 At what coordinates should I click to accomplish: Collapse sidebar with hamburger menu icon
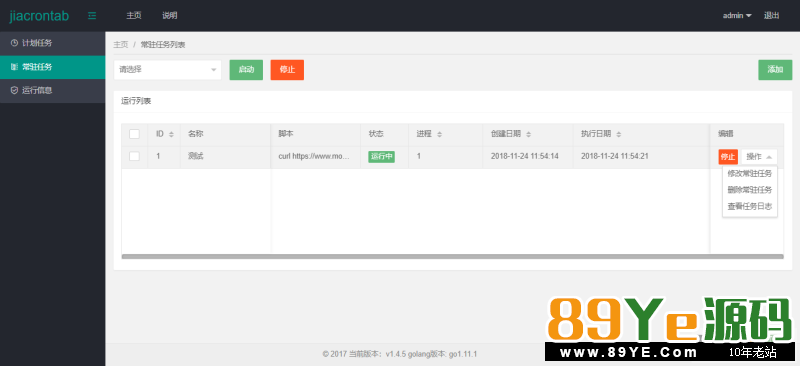click(x=92, y=16)
